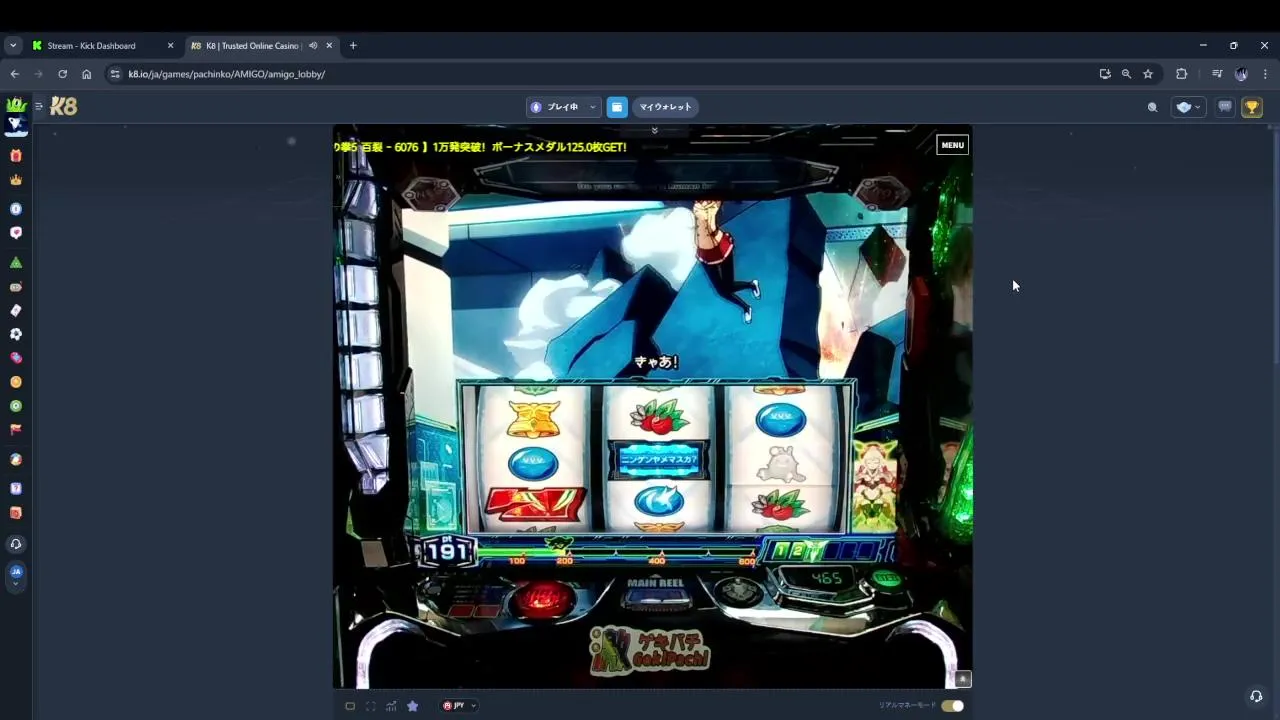Toggle the K8 sidebar hamburger menu
1280x720 pixels.
pyautogui.click(x=39, y=106)
